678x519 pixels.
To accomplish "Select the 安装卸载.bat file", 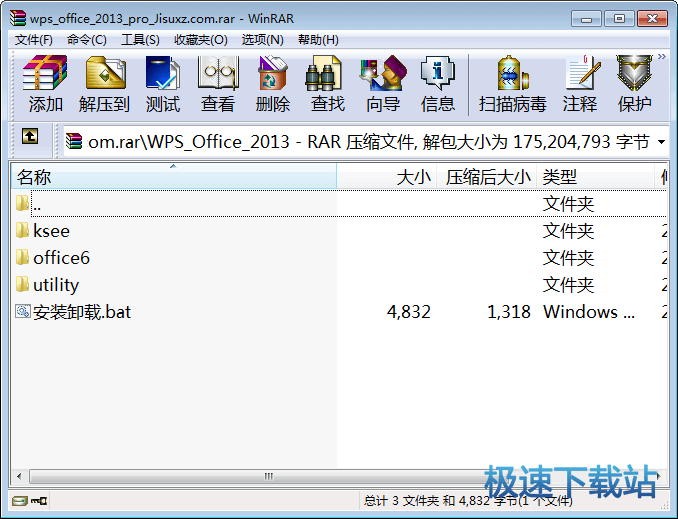I will [x=339, y=311].
